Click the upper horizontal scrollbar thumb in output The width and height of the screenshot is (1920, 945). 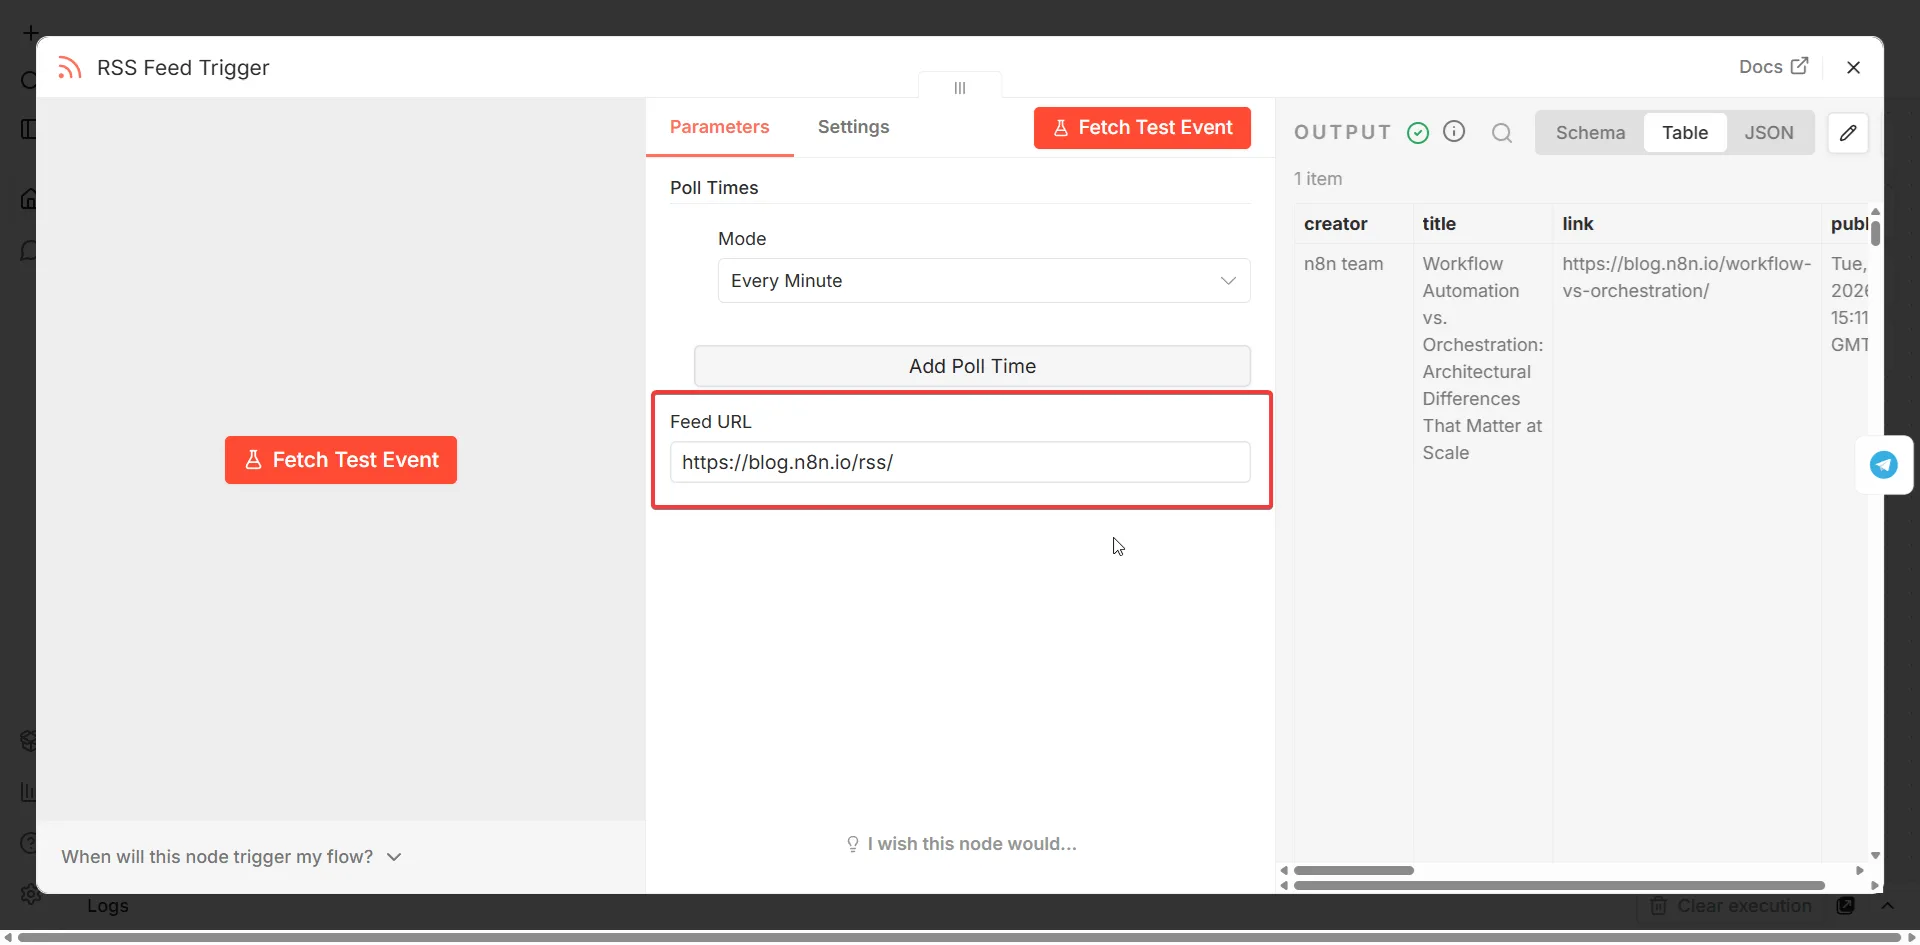point(1354,871)
